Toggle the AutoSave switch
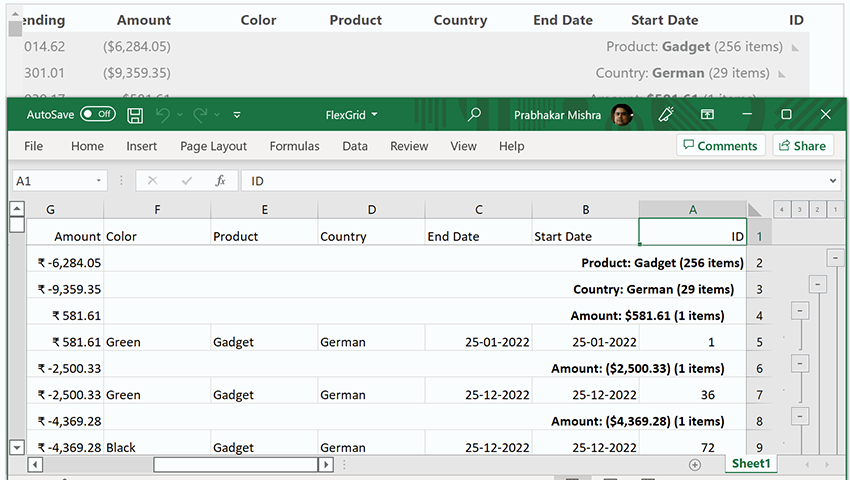This screenshot has height=480, width=850. [97, 115]
